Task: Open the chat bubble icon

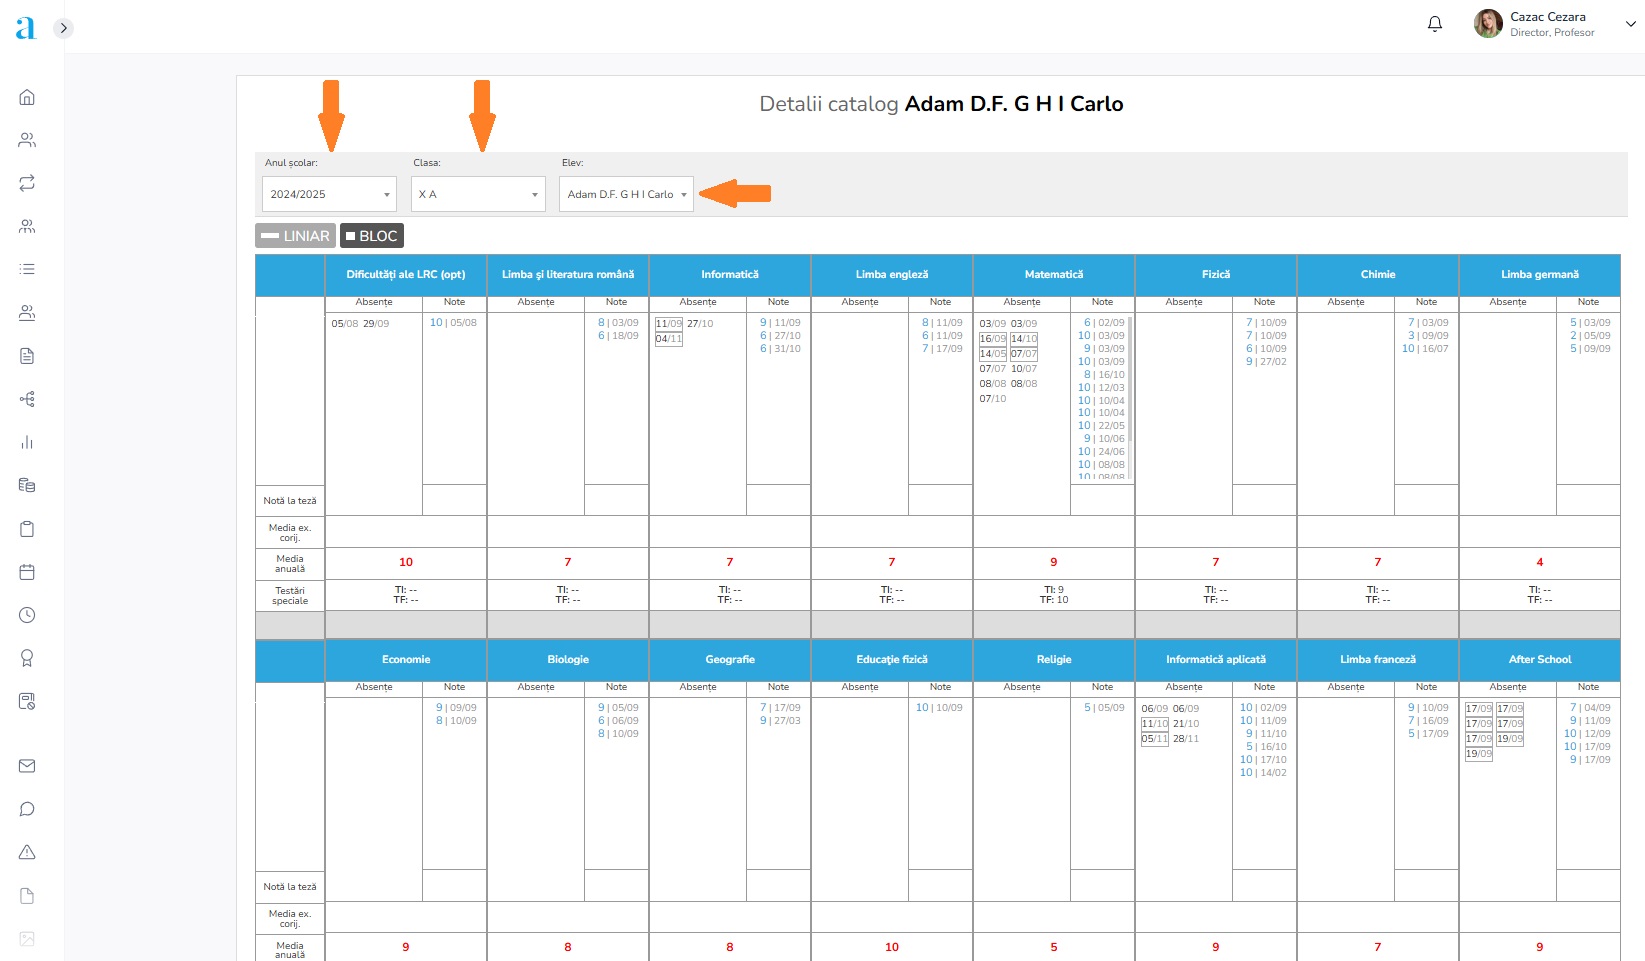Action: pyautogui.click(x=27, y=809)
